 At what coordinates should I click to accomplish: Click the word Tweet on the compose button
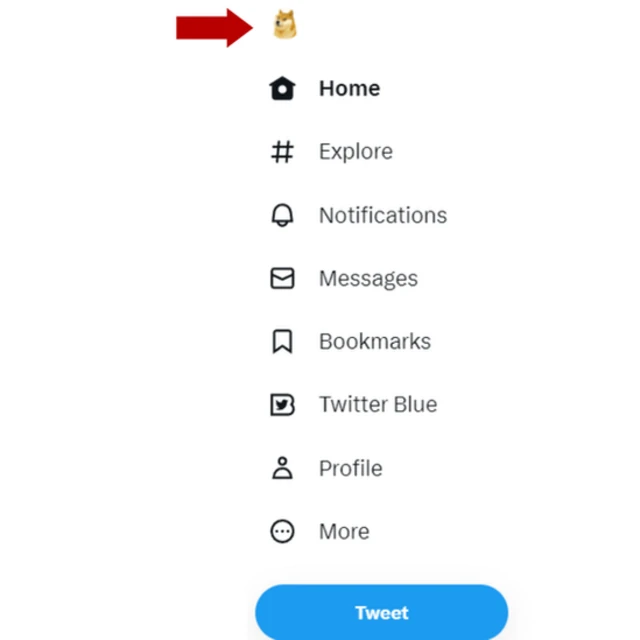[x=381, y=613]
